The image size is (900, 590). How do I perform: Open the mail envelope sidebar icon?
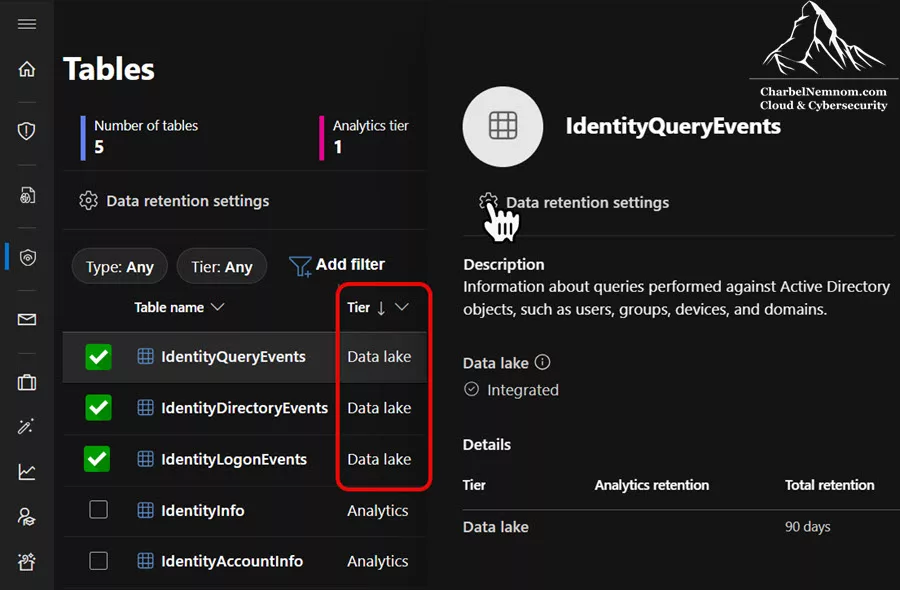27,320
